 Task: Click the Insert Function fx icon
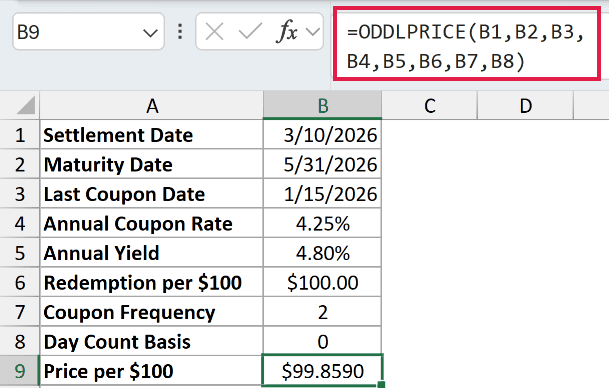(x=287, y=31)
